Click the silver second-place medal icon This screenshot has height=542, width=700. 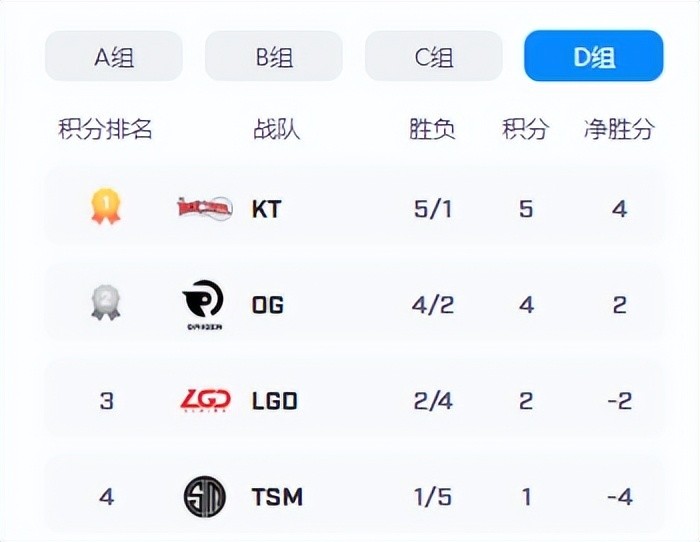(x=106, y=304)
